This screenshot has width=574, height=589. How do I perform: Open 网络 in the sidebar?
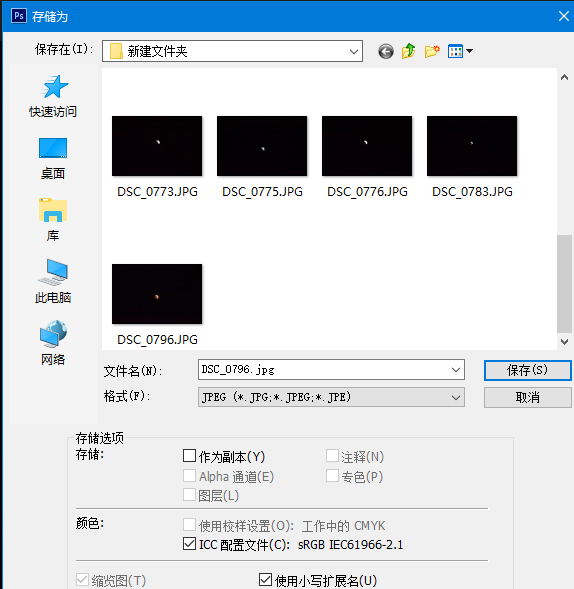[x=53, y=343]
